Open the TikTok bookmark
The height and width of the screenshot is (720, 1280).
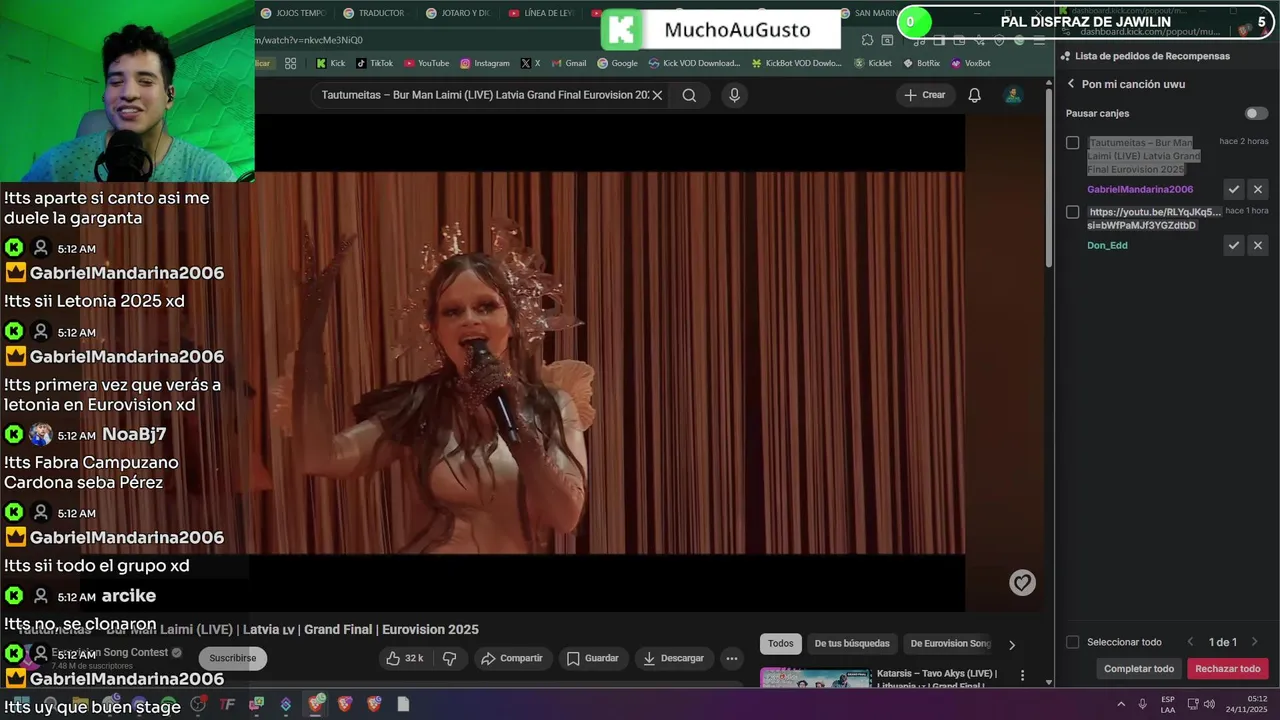[x=374, y=63]
